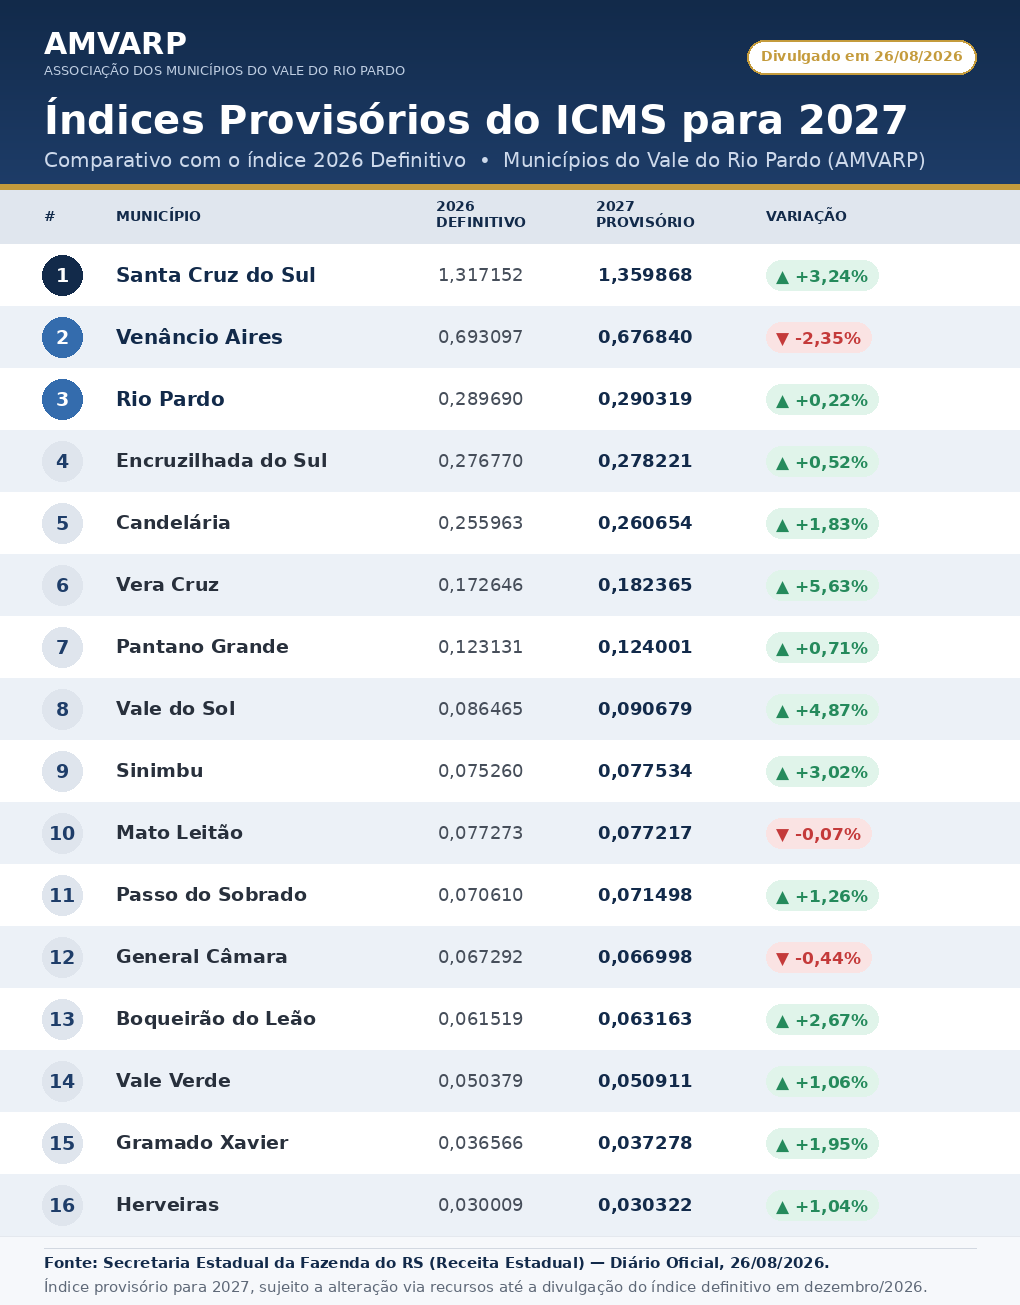
Task: Click the red -2,35% variation pill
Action: coord(819,338)
